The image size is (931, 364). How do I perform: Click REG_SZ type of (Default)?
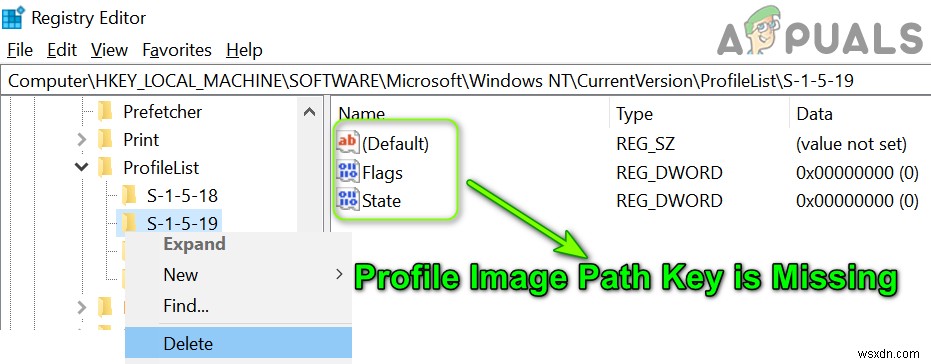645,143
